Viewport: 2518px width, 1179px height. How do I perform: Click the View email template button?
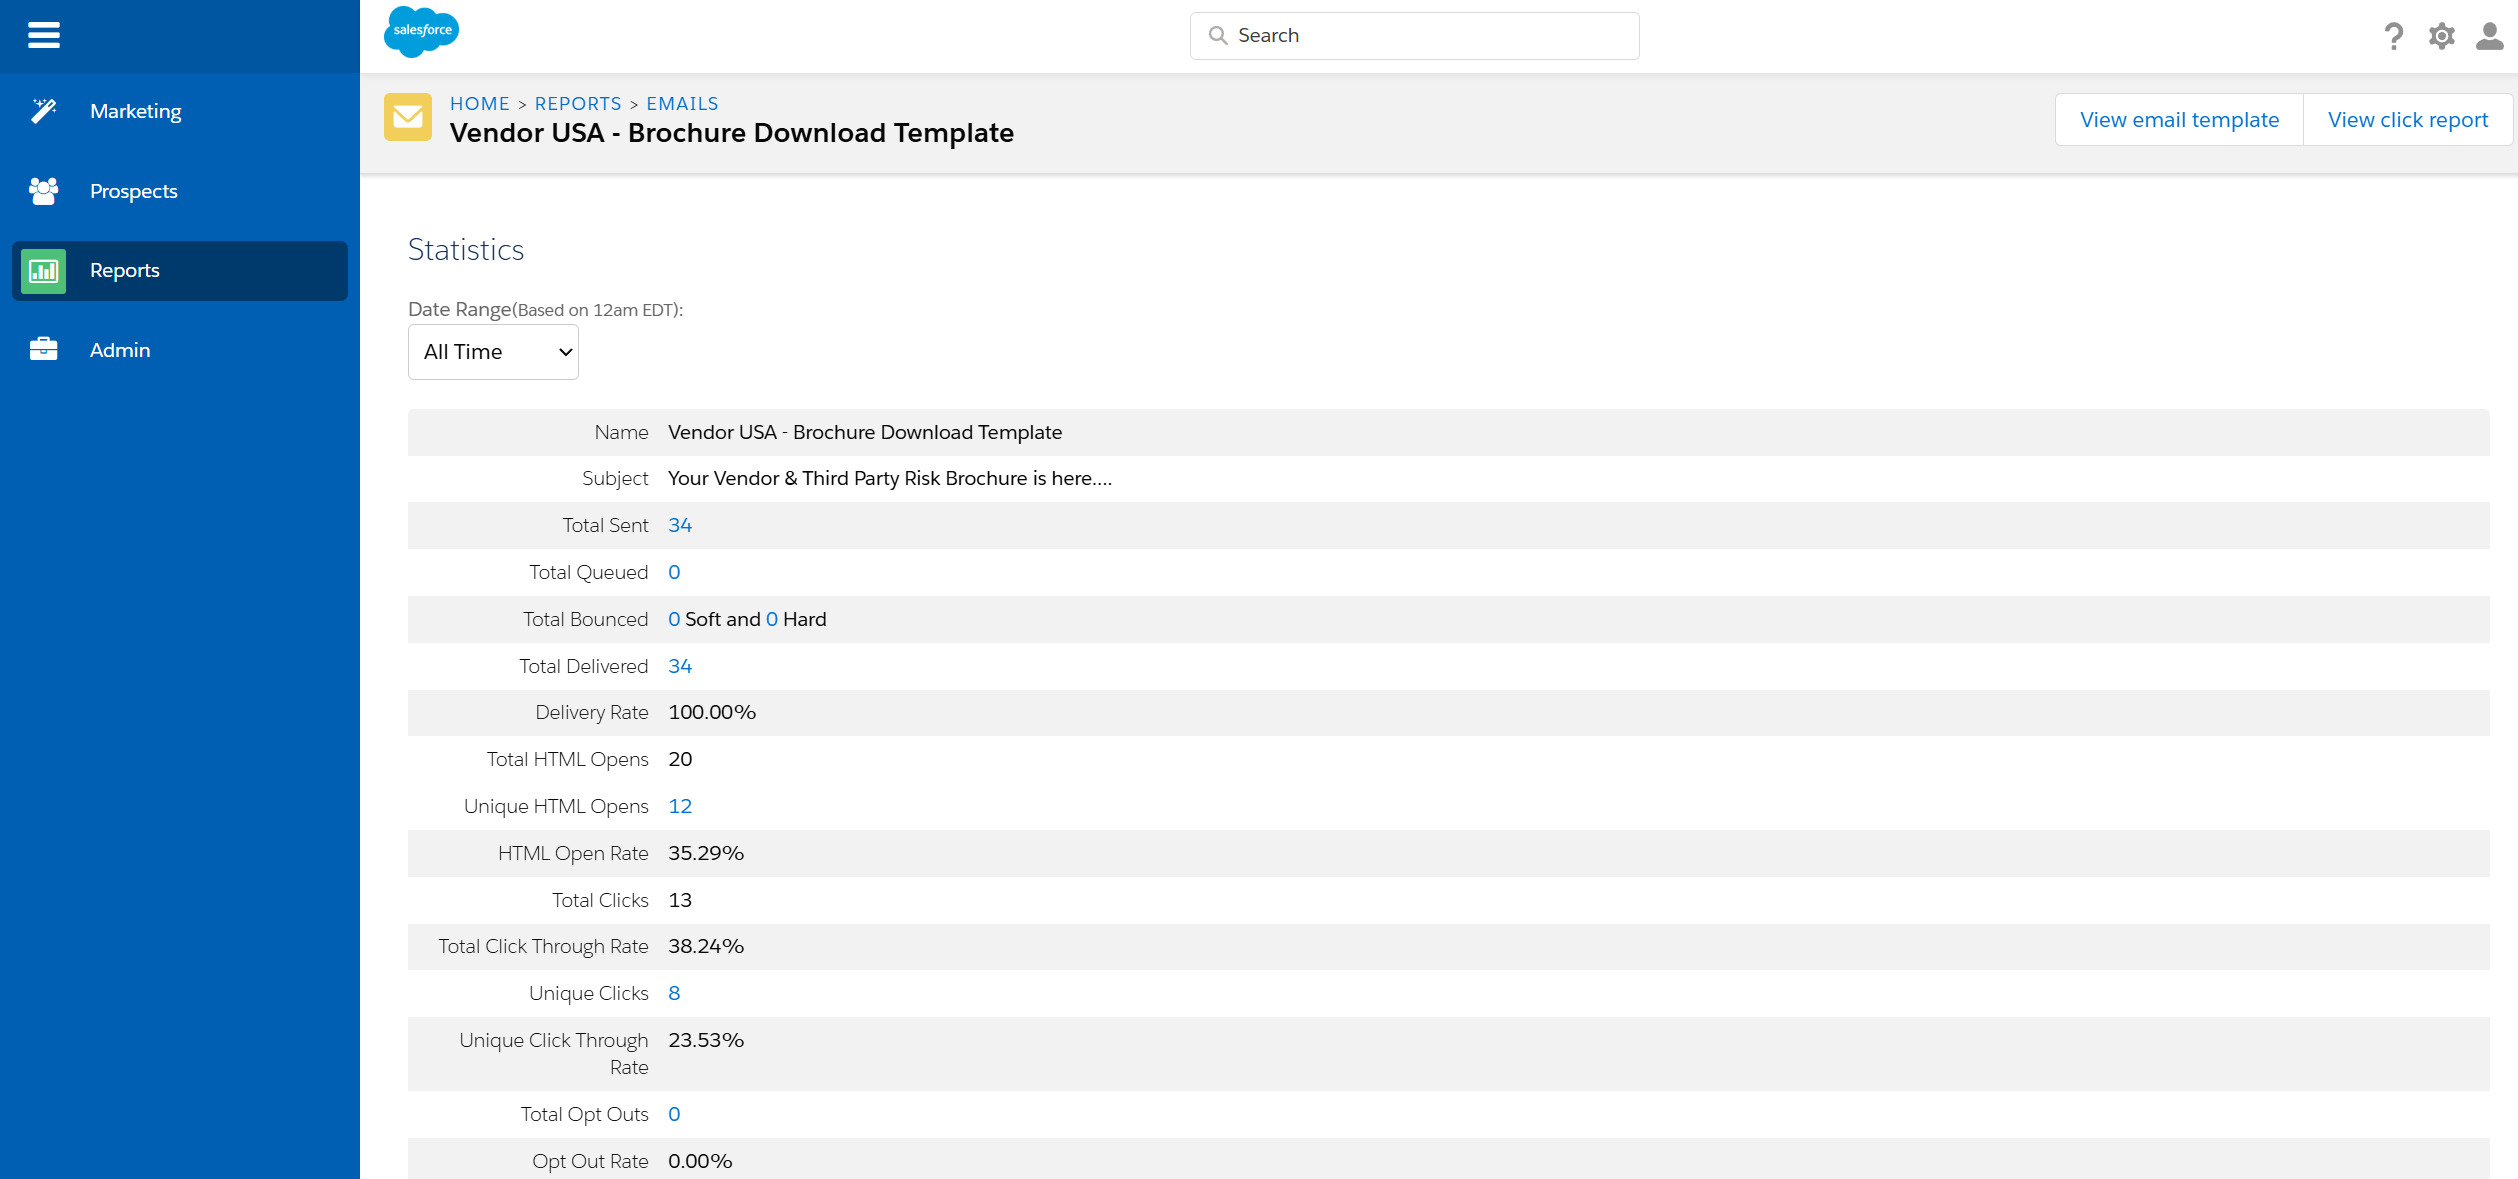click(2179, 120)
